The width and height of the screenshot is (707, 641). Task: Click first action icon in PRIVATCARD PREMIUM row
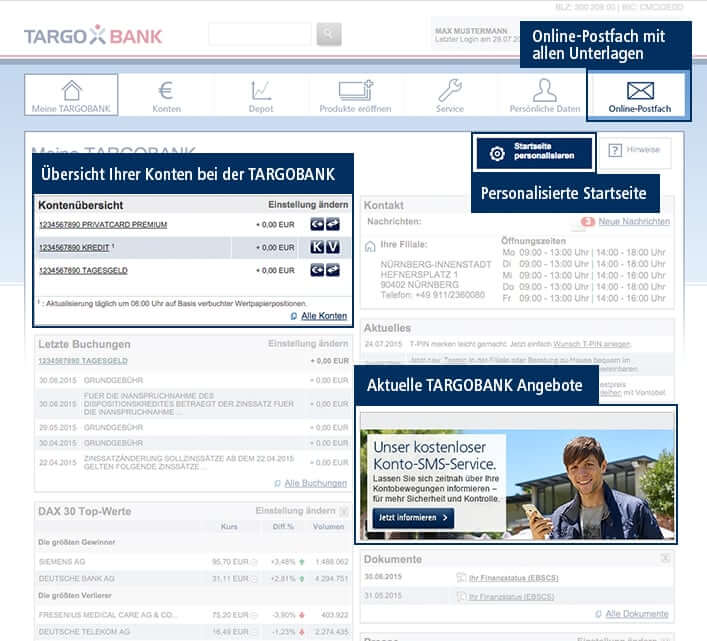pos(317,224)
